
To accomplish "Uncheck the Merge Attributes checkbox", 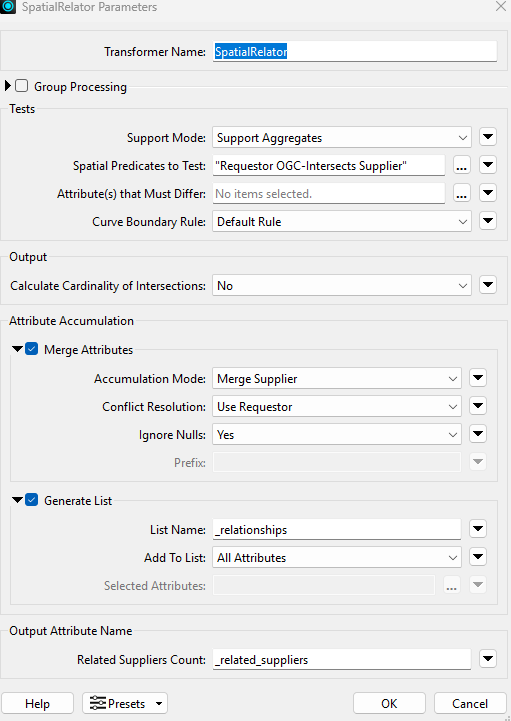I will point(31,349).
